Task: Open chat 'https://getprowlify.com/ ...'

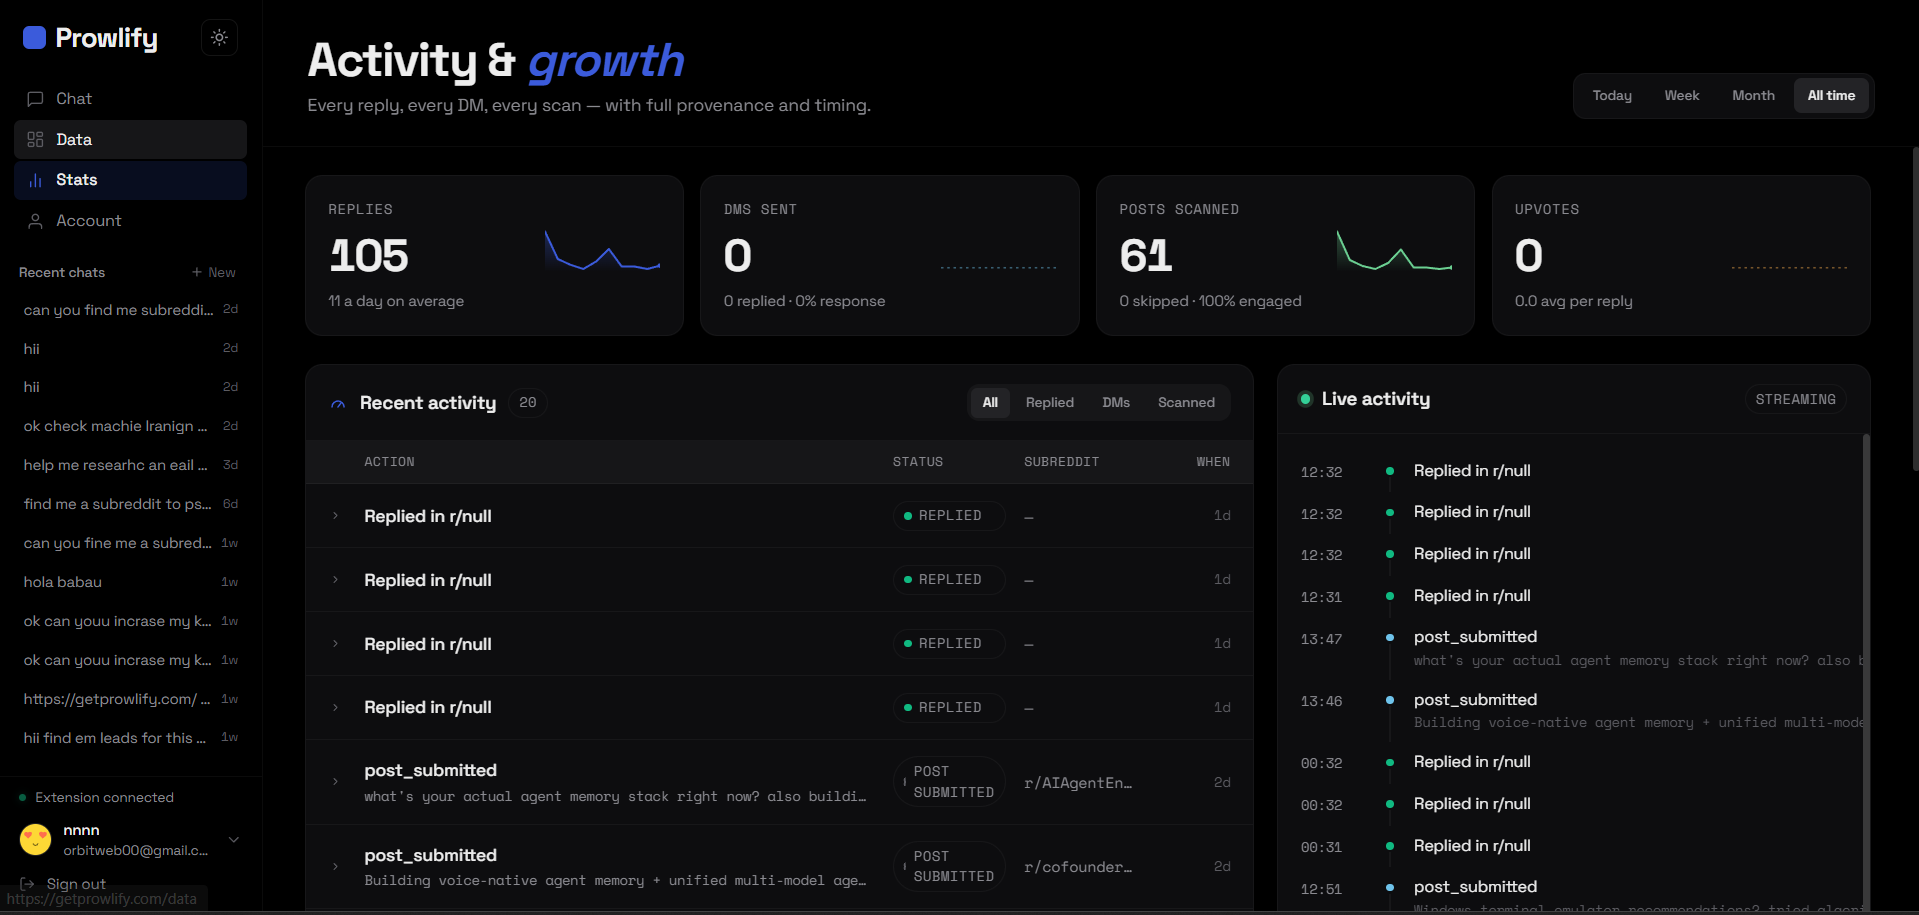Action: (x=130, y=699)
